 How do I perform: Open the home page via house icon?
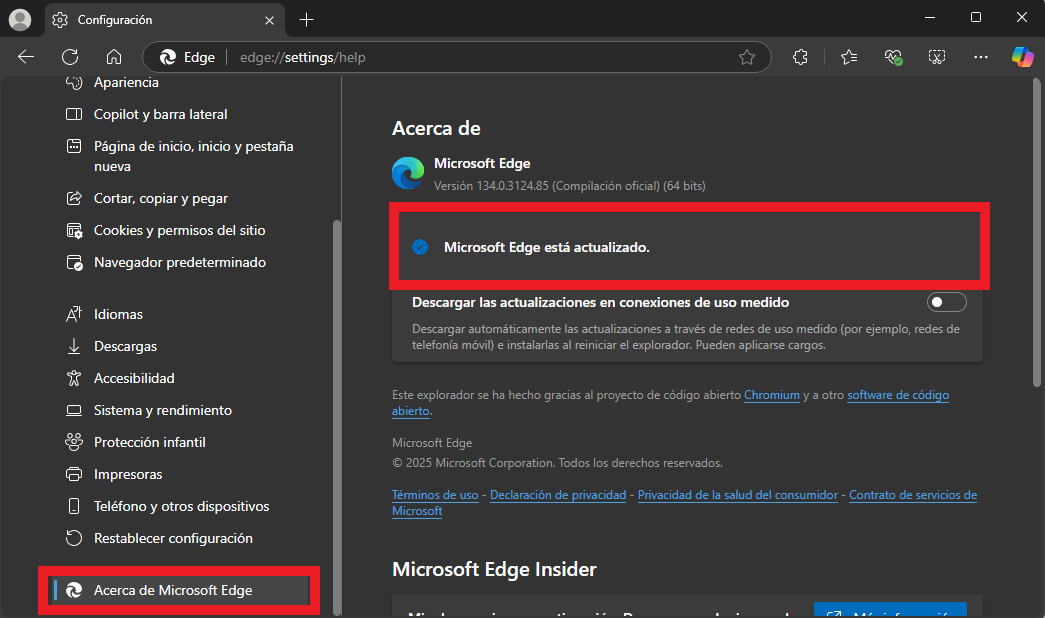tap(114, 57)
